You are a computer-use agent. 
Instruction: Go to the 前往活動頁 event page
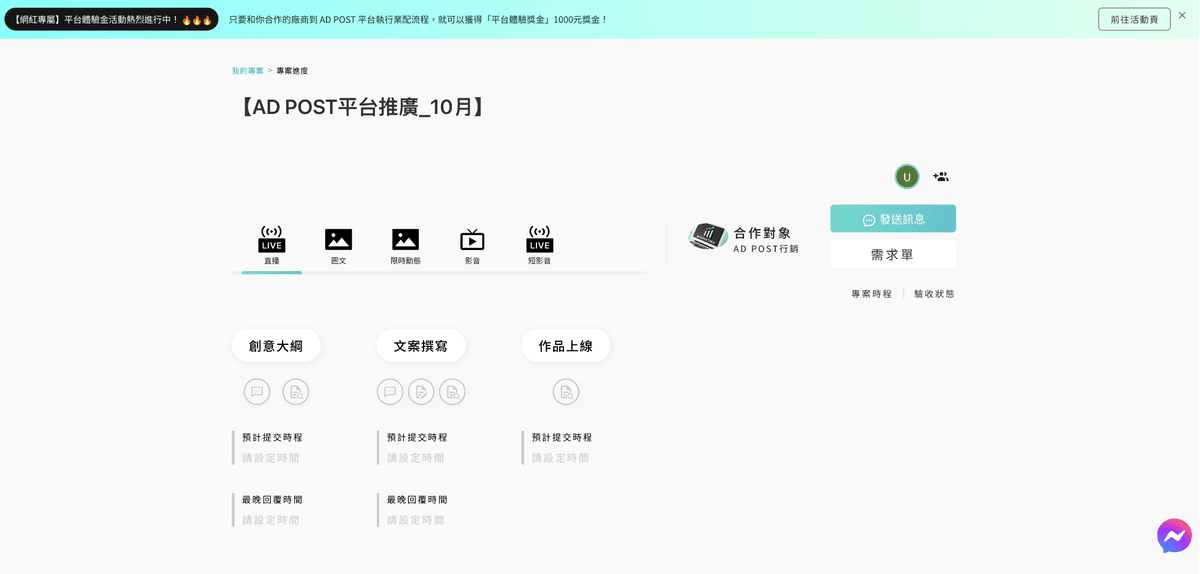point(1133,19)
